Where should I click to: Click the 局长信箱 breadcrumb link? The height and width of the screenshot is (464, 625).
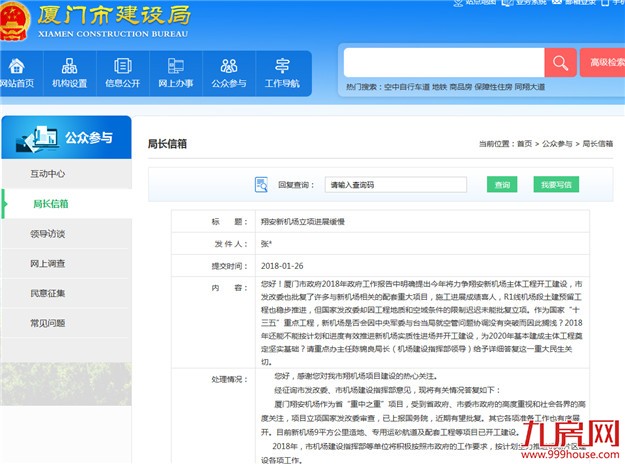point(597,144)
